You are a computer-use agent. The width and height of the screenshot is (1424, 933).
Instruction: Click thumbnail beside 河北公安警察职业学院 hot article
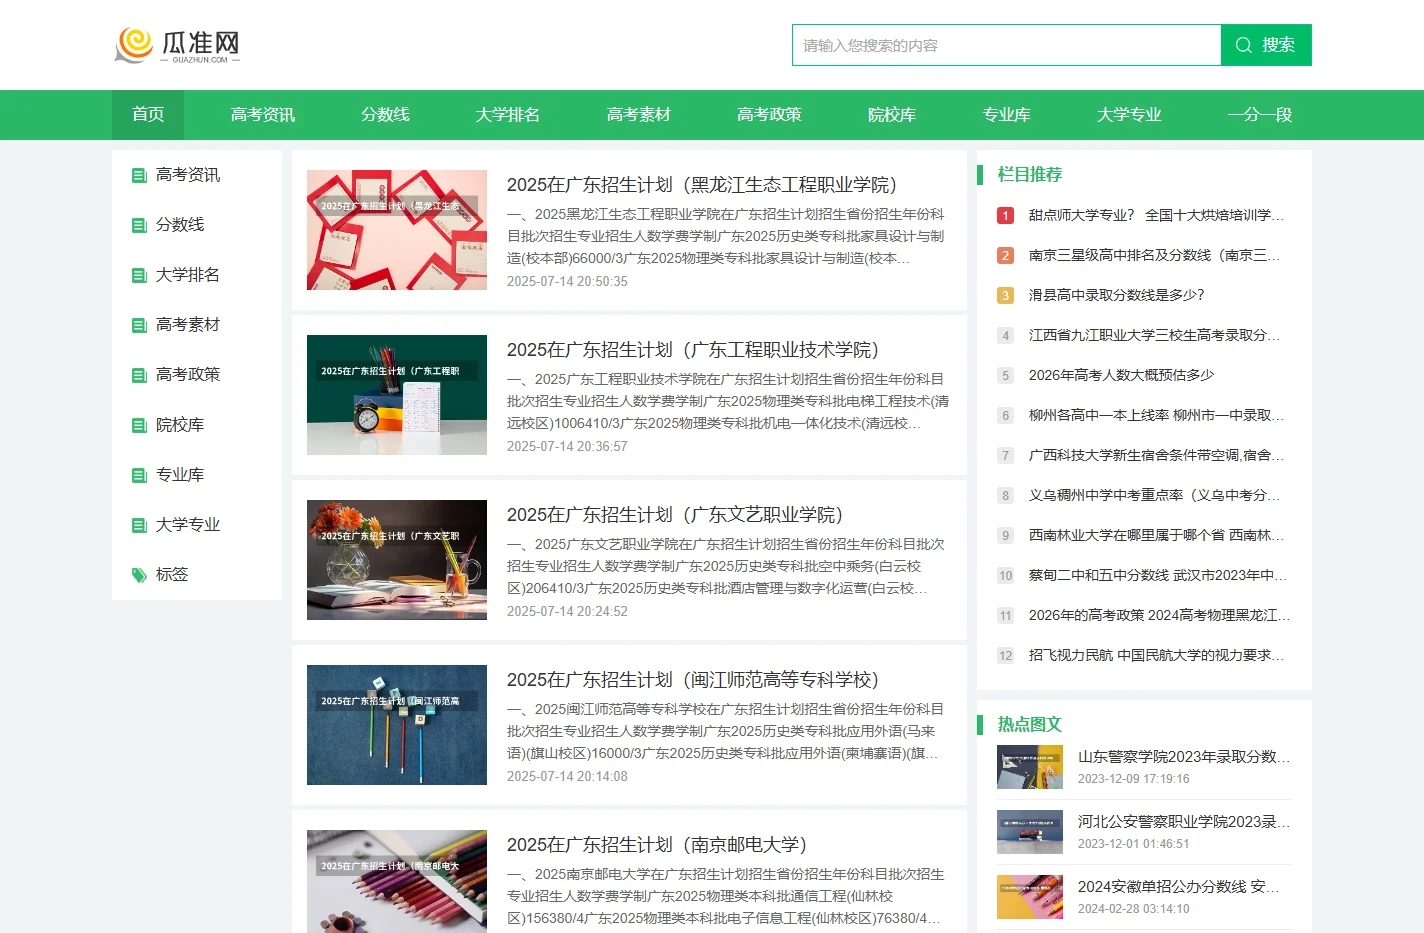pos(1030,832)
